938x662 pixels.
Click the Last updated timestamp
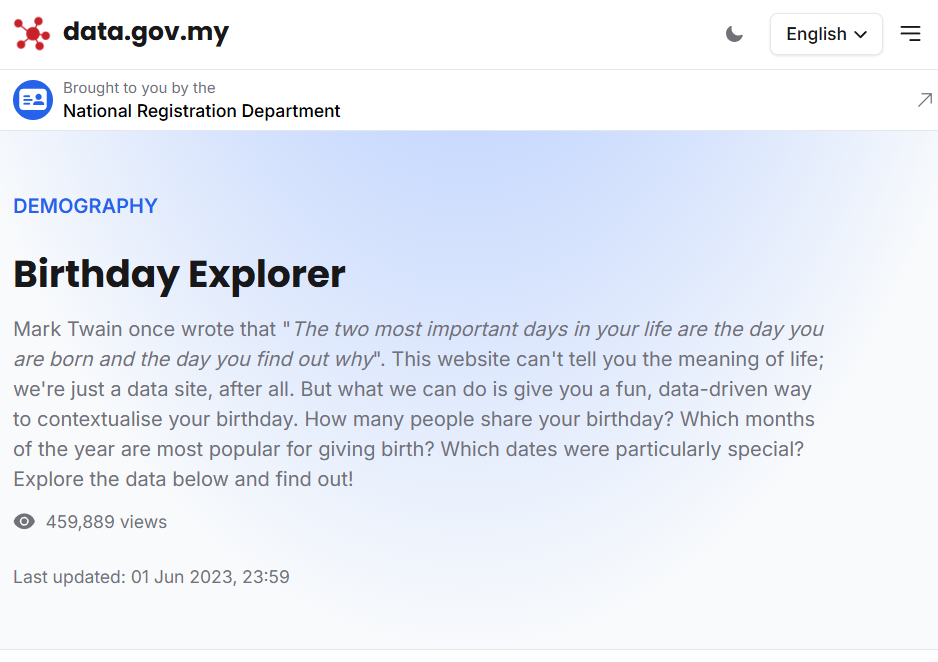click(151, 577)
